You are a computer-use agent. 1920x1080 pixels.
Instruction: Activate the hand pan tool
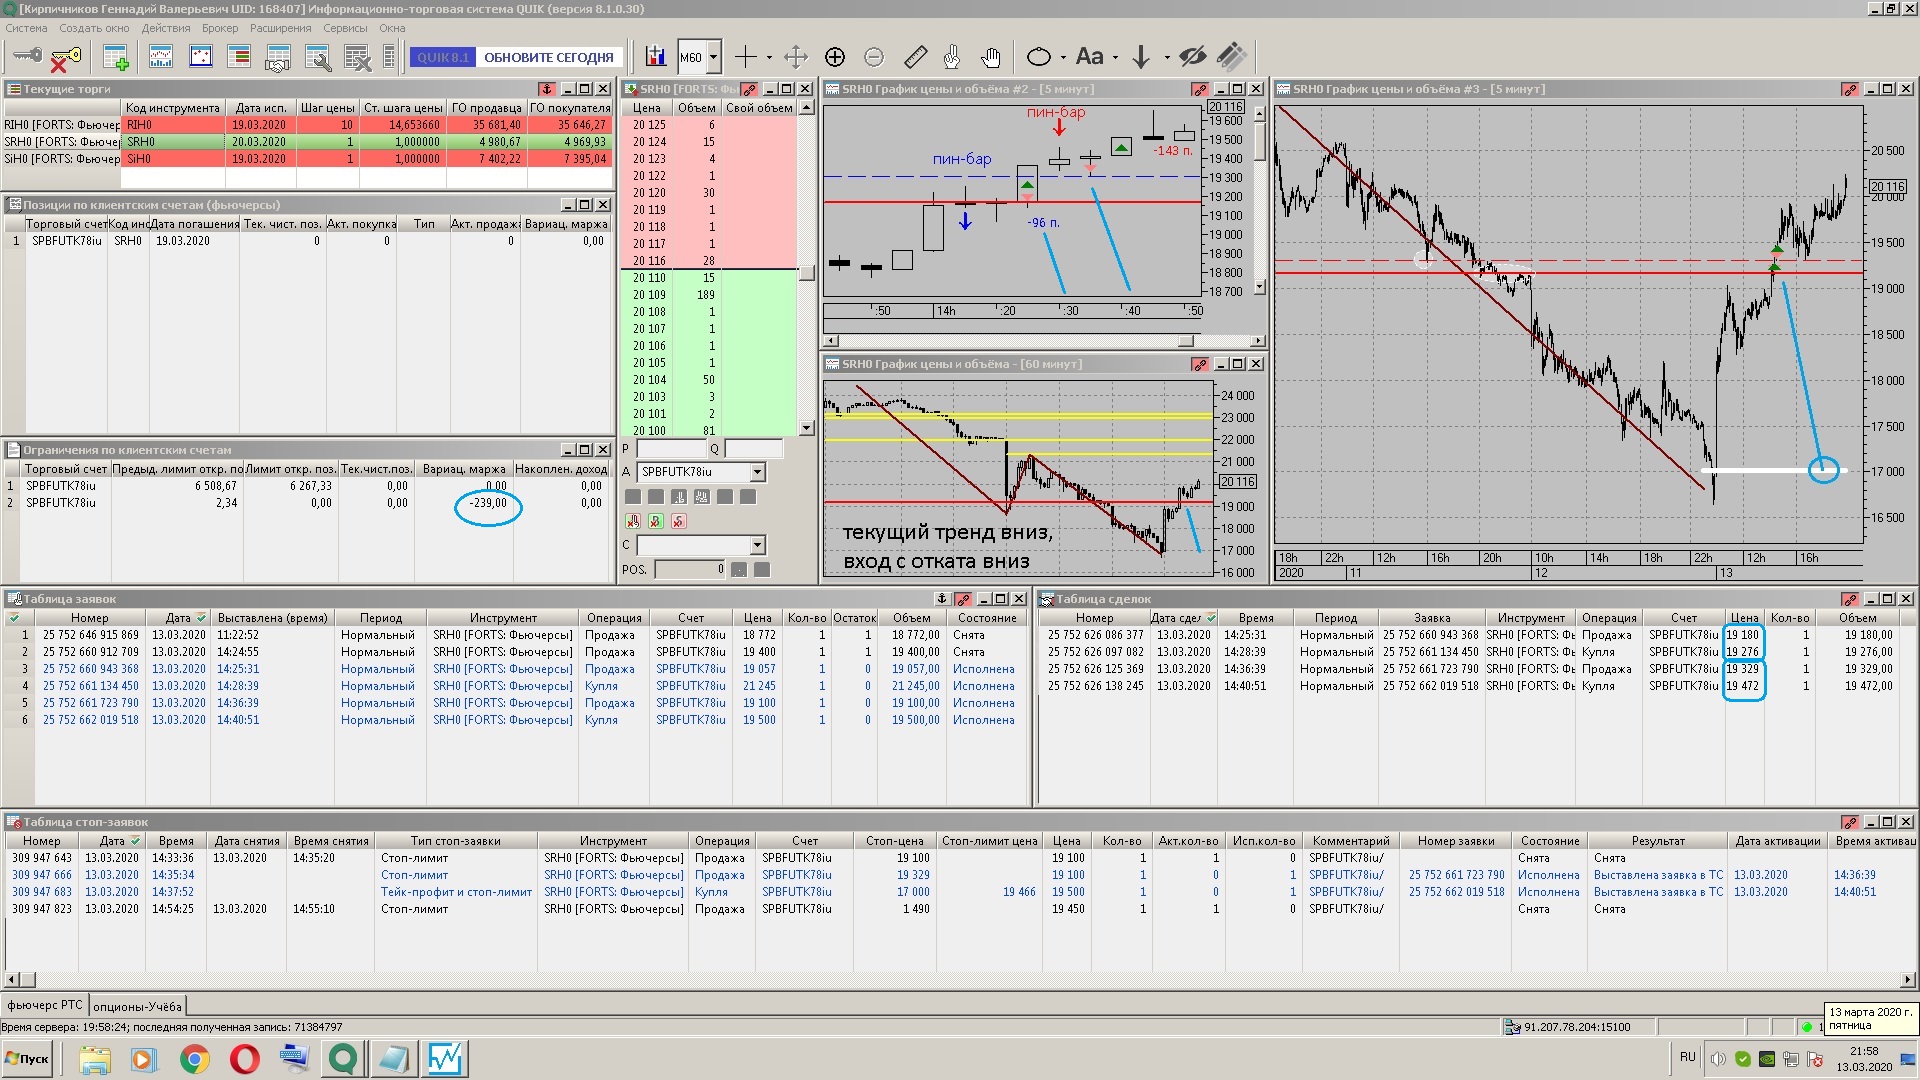(990, 57)
